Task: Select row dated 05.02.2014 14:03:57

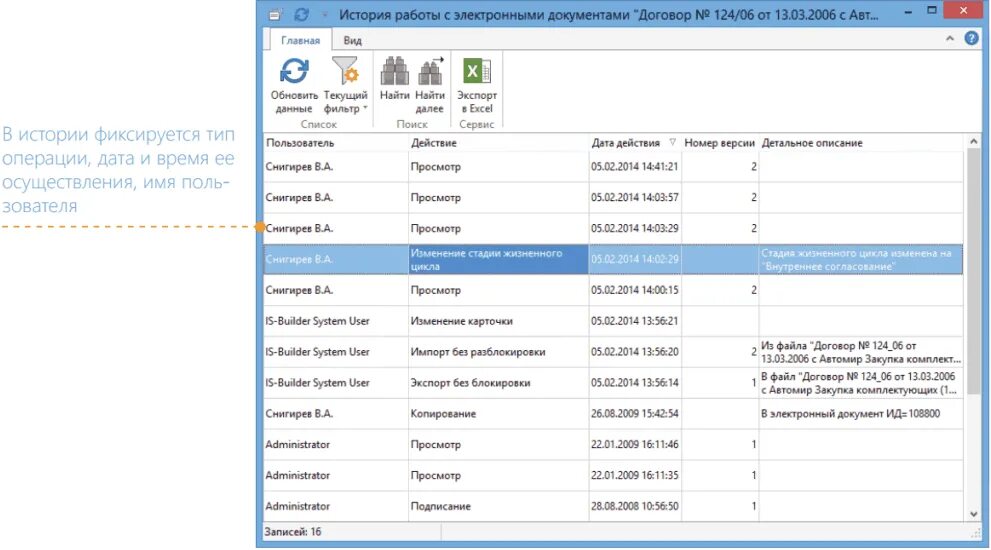Action: [613, 198]
